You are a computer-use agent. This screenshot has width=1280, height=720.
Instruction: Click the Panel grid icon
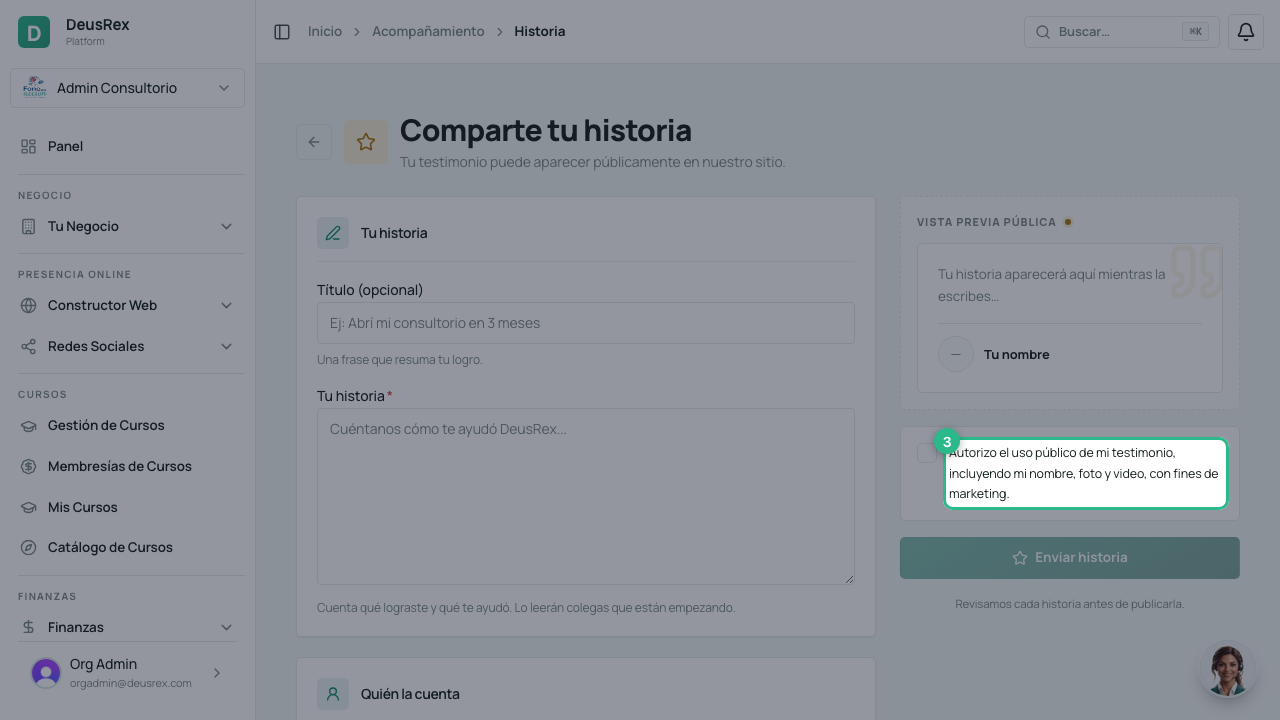click(x=28, y=146)
